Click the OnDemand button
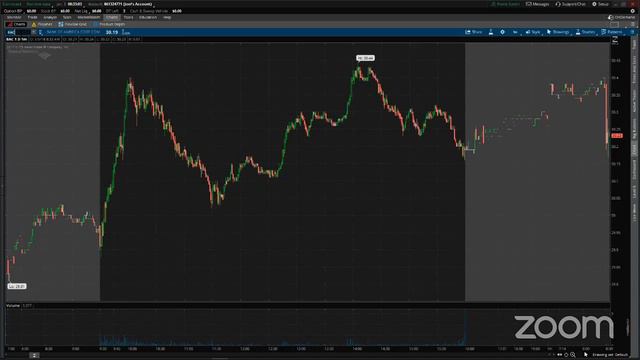Screen dimensions: 640x360 tap(622, 18)
